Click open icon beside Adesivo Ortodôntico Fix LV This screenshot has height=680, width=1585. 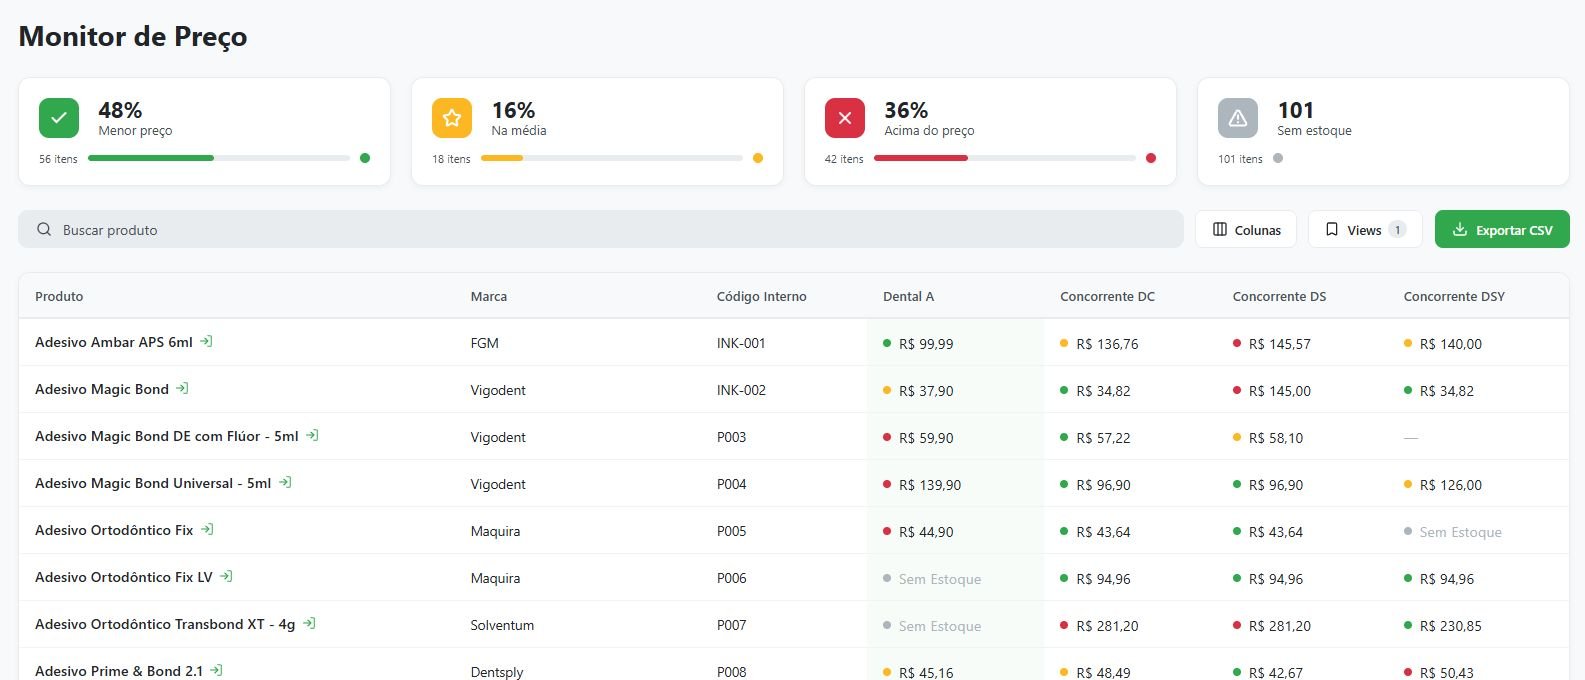226,576
